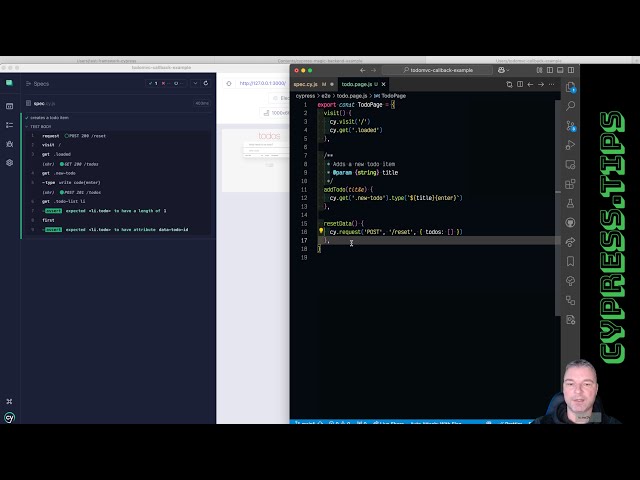
Task: Filter by passed tests count
Action: tap(153, 83)
